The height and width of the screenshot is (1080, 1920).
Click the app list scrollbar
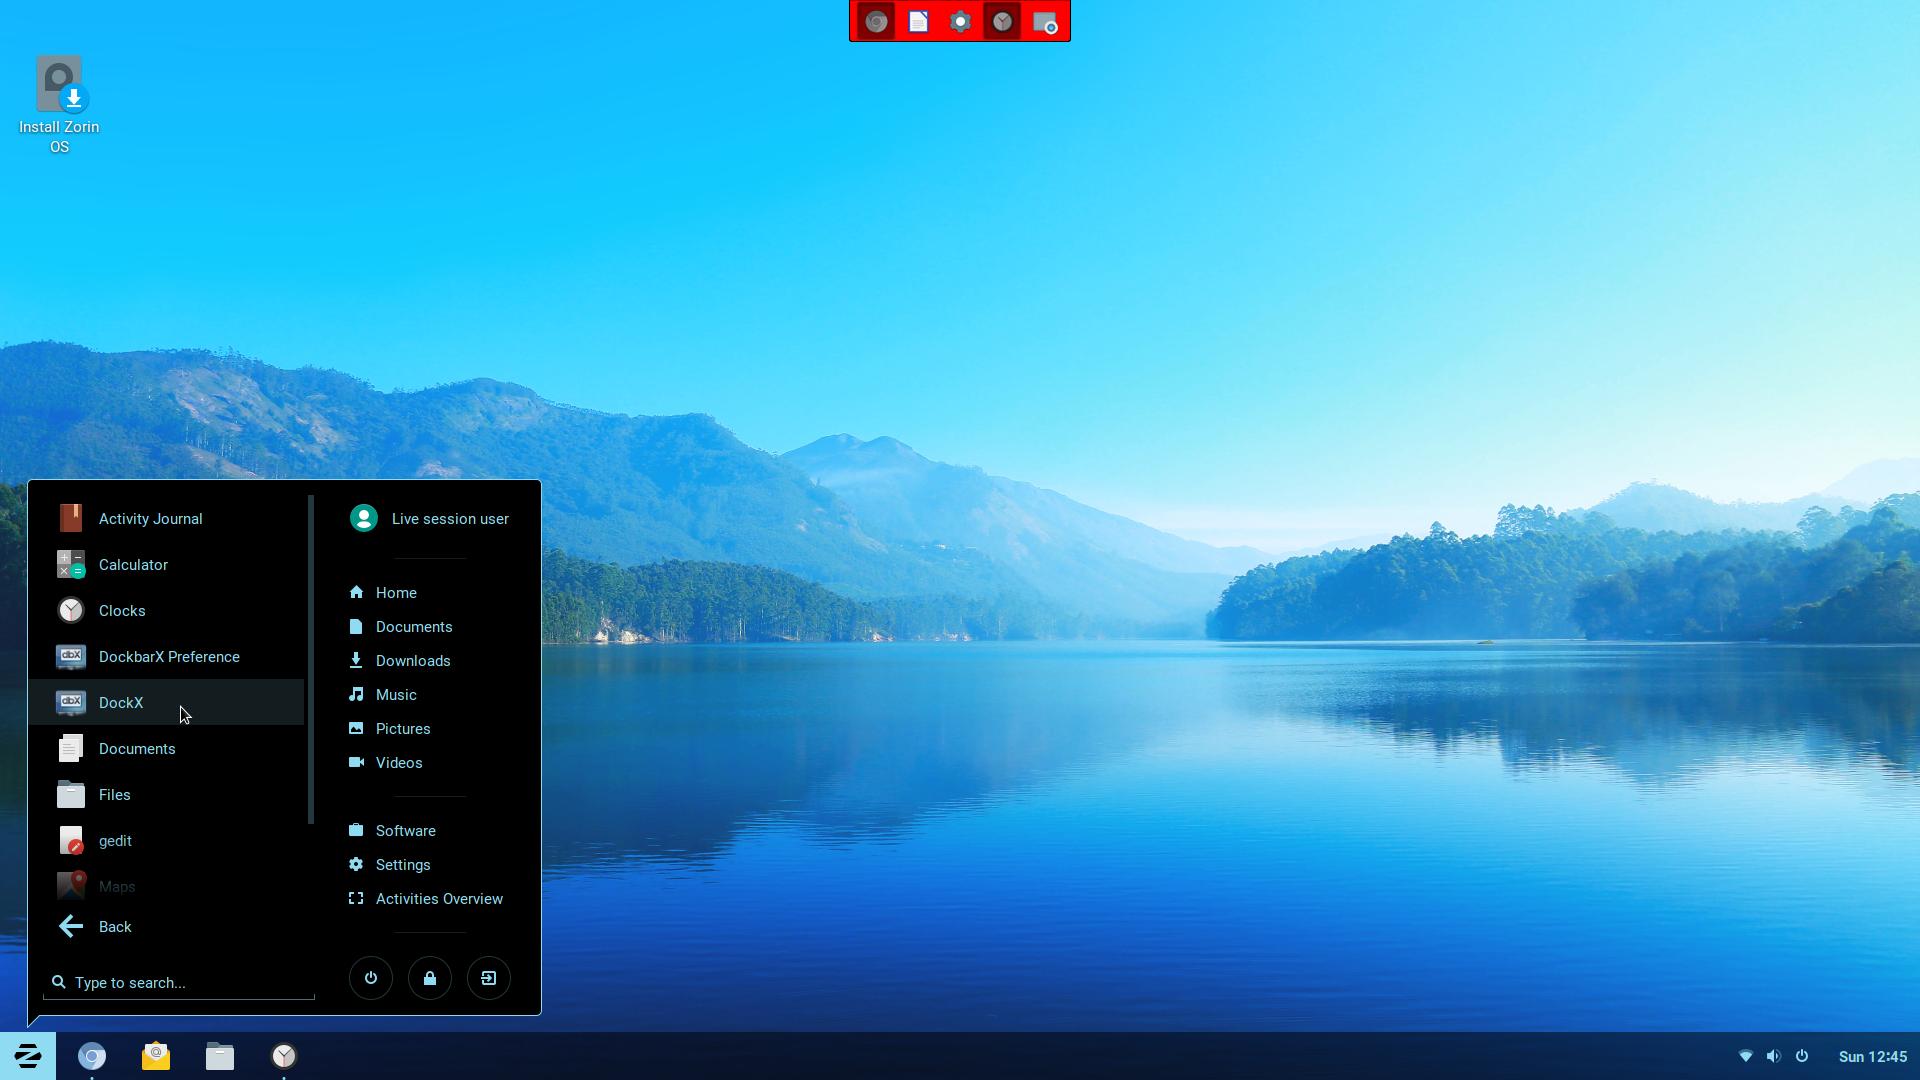click(311, 660)
